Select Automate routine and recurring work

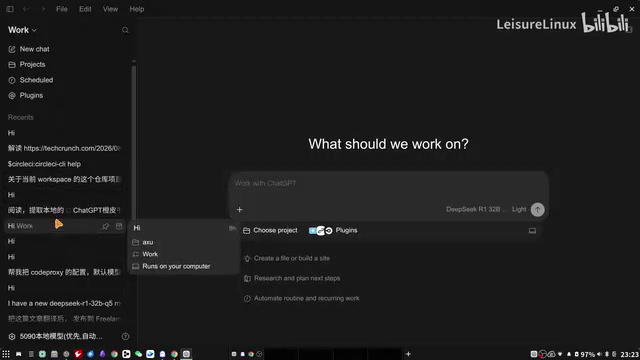click(x=302, y=298)
